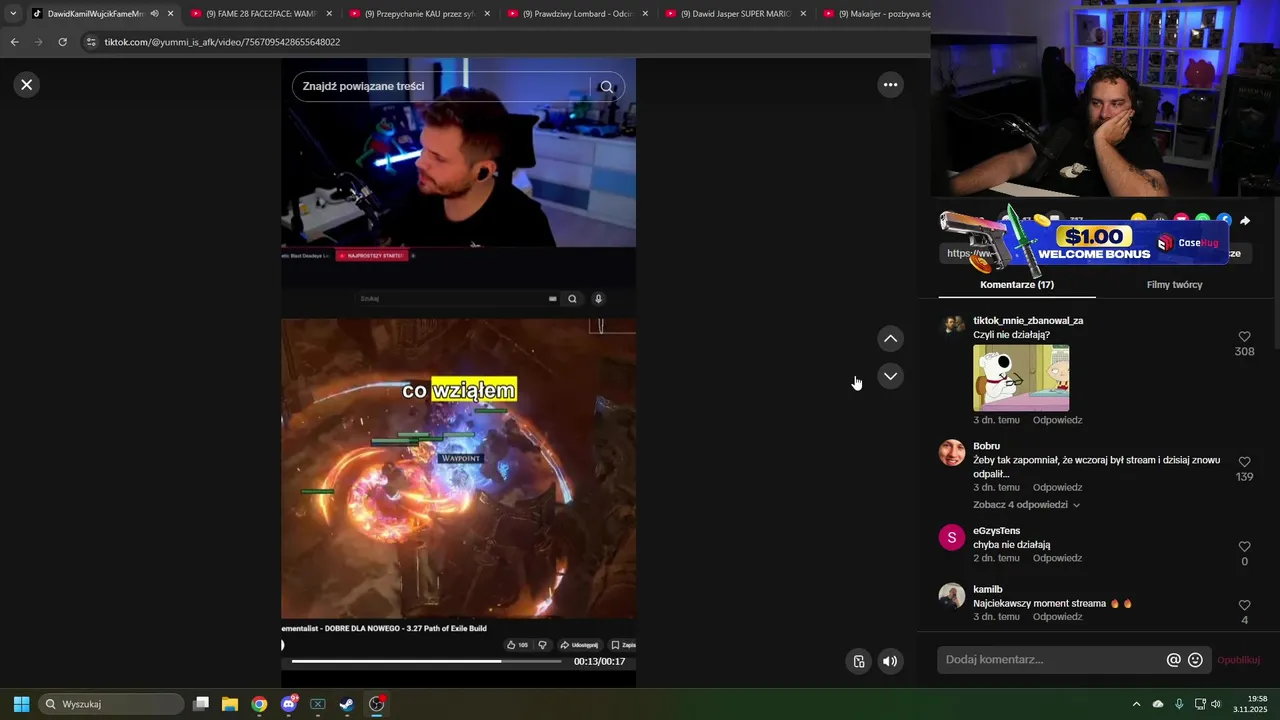The width and height of the screenshot is (1280, 720).
Task: Click the Opublikuj post button
Action: (x=1238, y=660)
